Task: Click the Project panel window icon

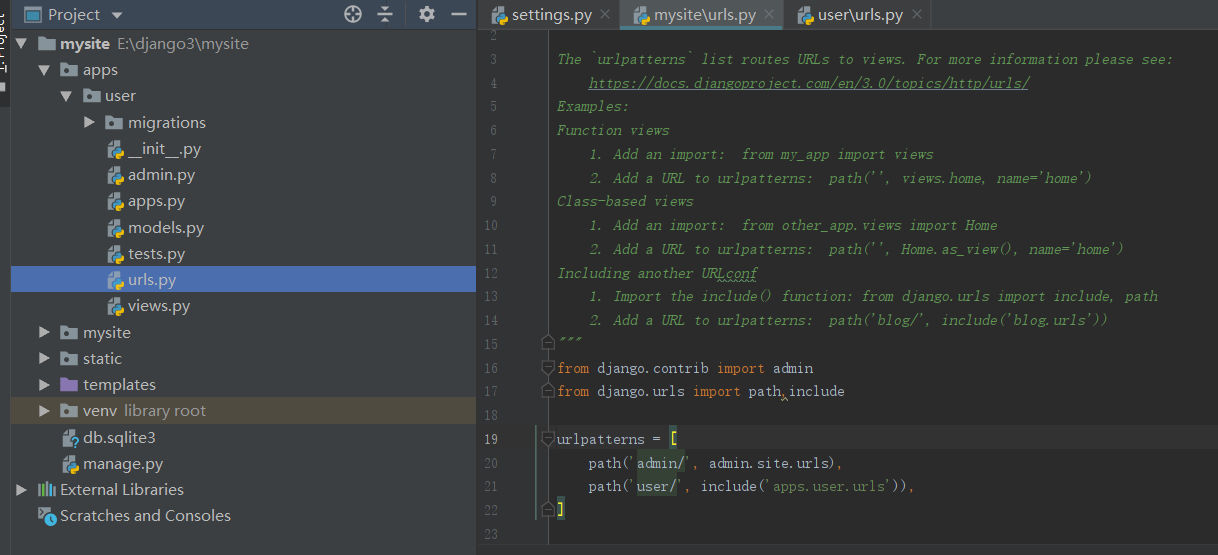Action: 33,14
